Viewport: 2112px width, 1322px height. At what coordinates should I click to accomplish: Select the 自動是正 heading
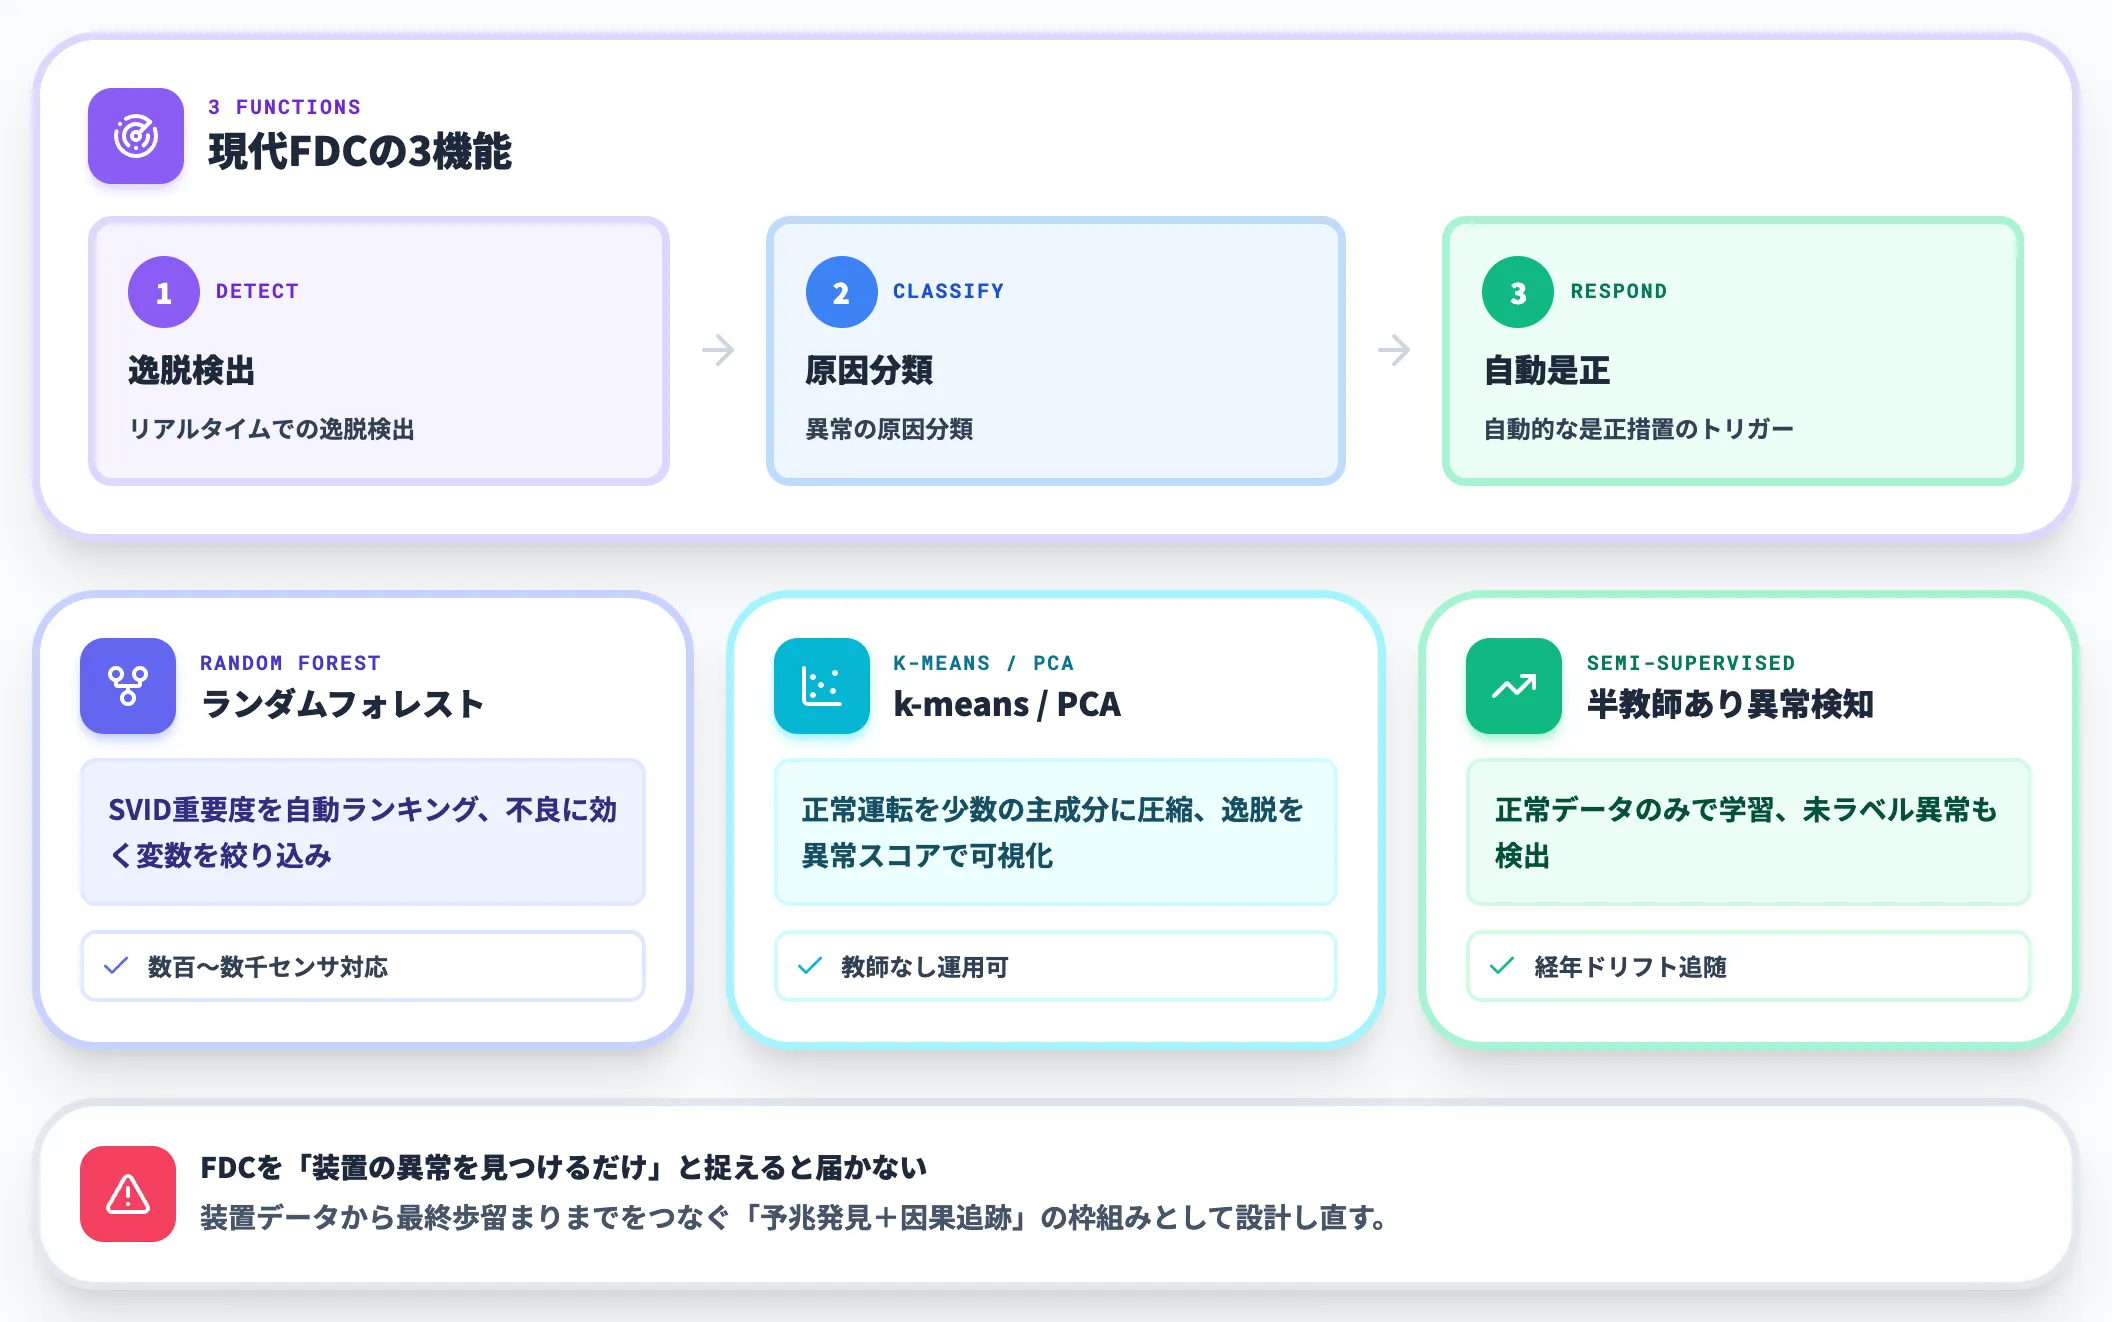1546,371
